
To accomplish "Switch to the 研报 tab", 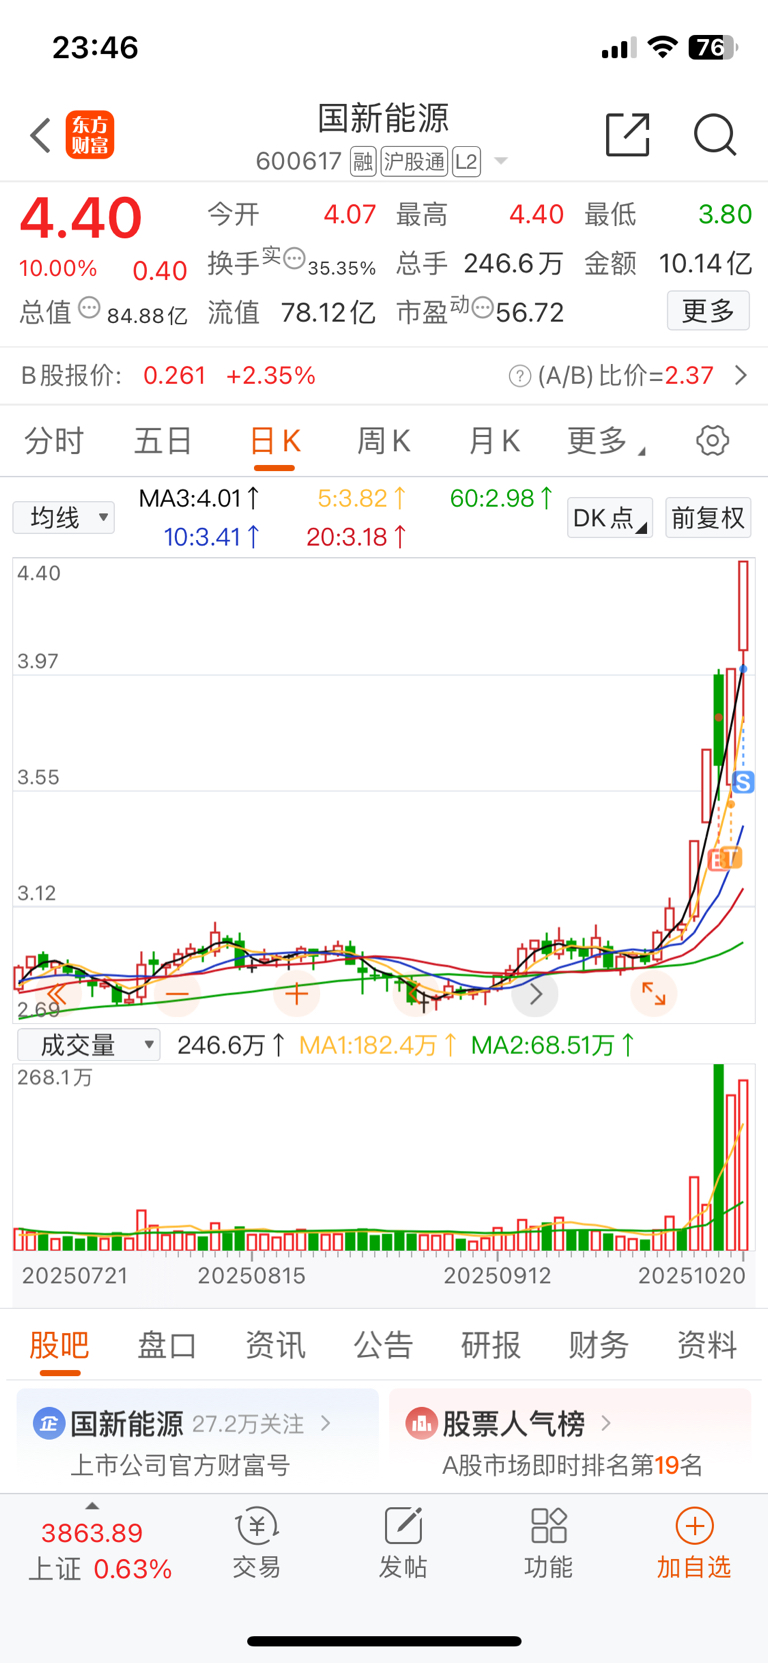I will point(491,1345).
